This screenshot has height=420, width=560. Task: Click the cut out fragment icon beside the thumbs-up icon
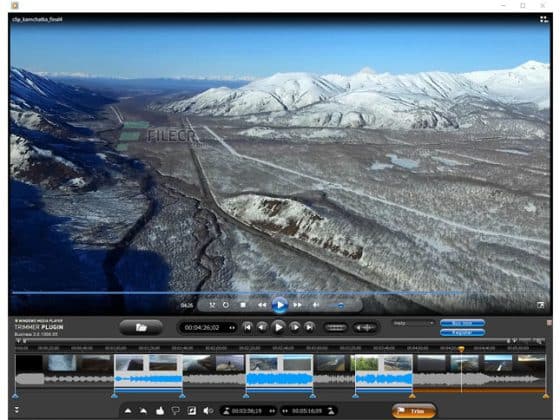[x=175, y=411]
